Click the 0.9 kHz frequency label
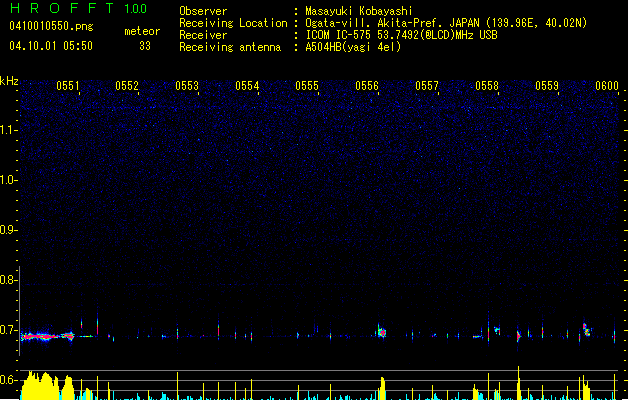 tap(8, 230)
